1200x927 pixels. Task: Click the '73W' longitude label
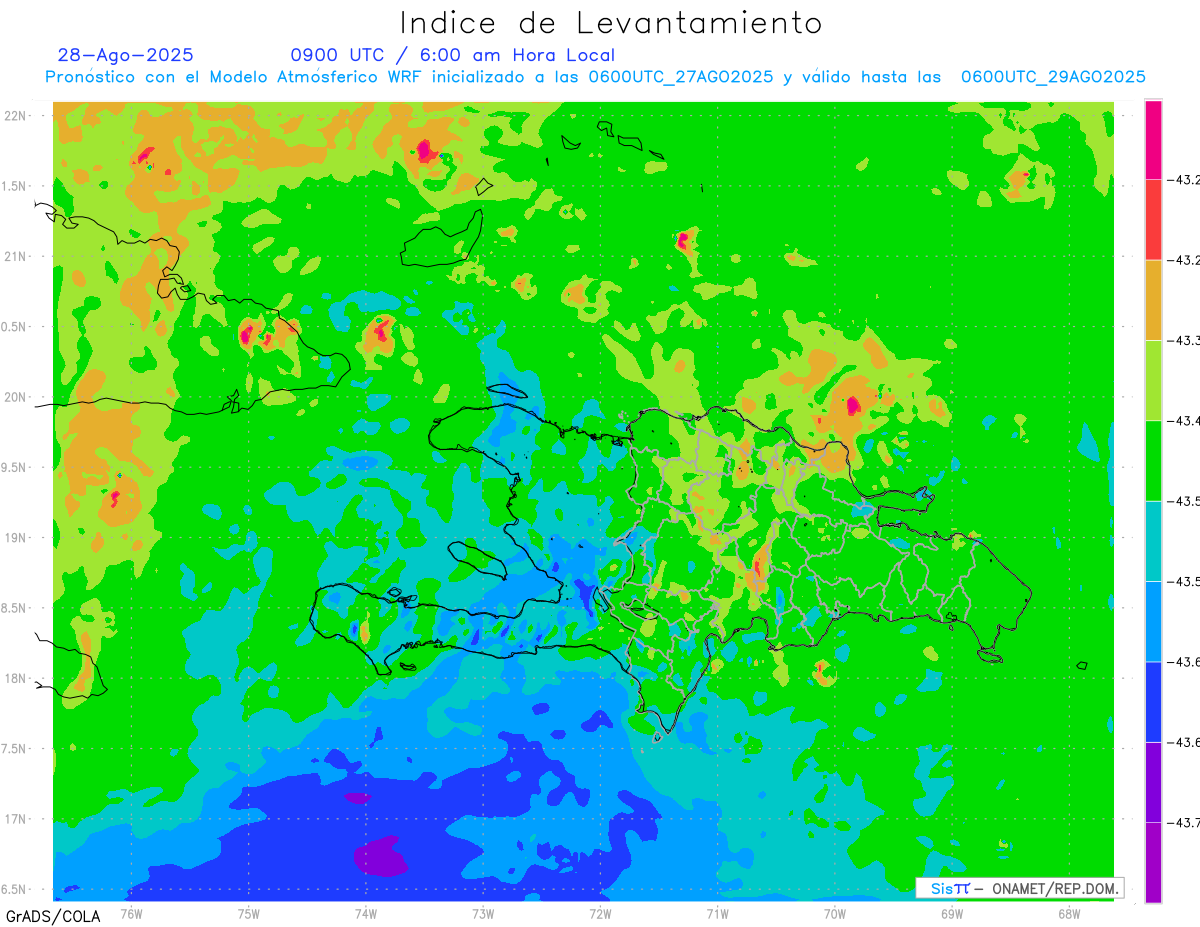tap(483, 913)
